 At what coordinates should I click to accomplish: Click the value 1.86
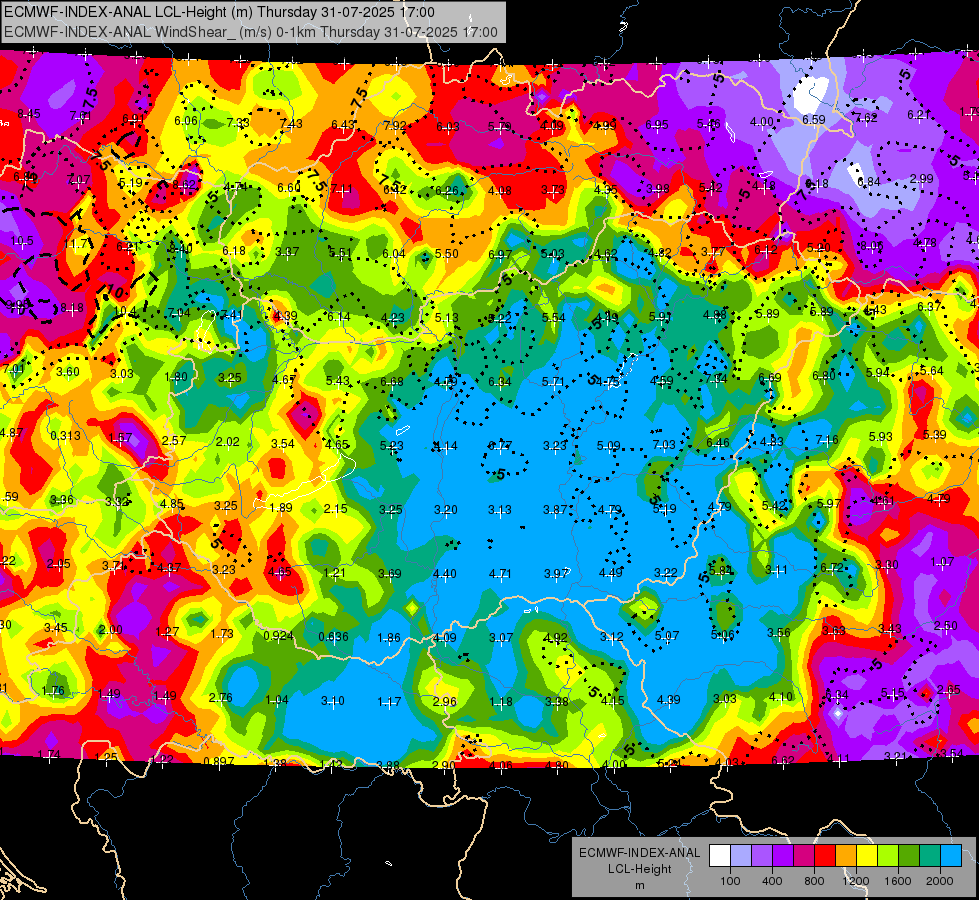(389, 638)
